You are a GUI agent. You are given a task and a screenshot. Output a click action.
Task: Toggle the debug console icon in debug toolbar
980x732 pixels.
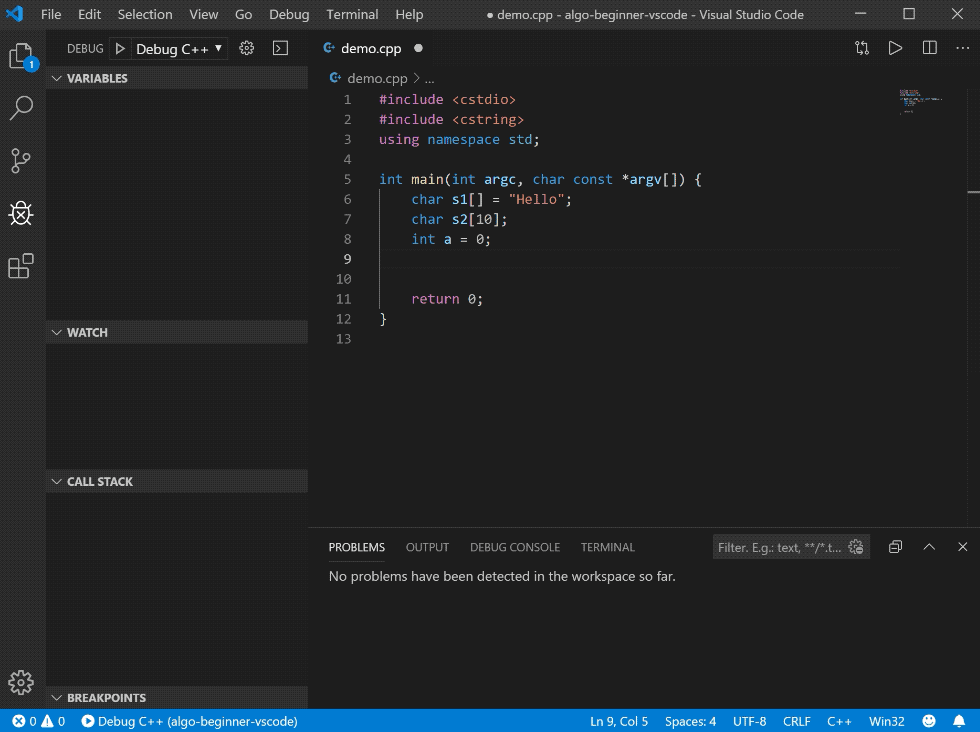(x=280, y=48)
